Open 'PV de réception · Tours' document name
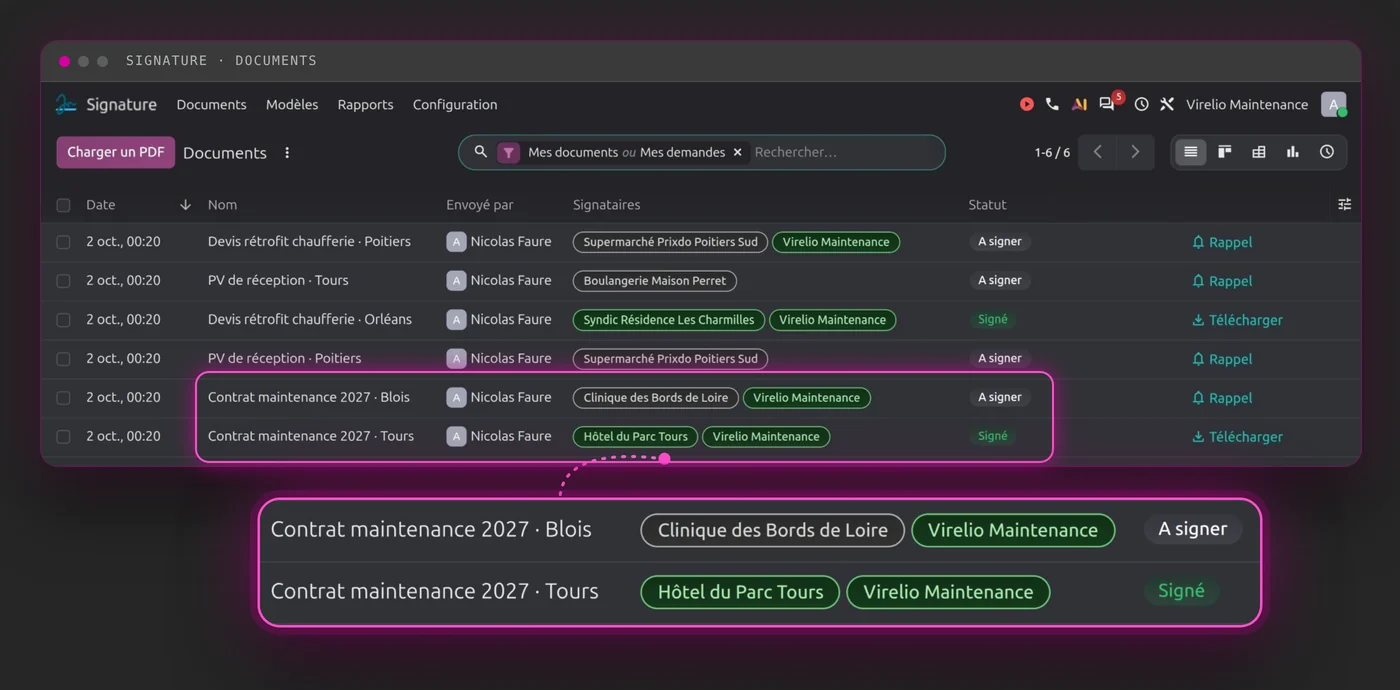Image resolution: width=1400 pixels, height=690 pixels. click(278, 280)
